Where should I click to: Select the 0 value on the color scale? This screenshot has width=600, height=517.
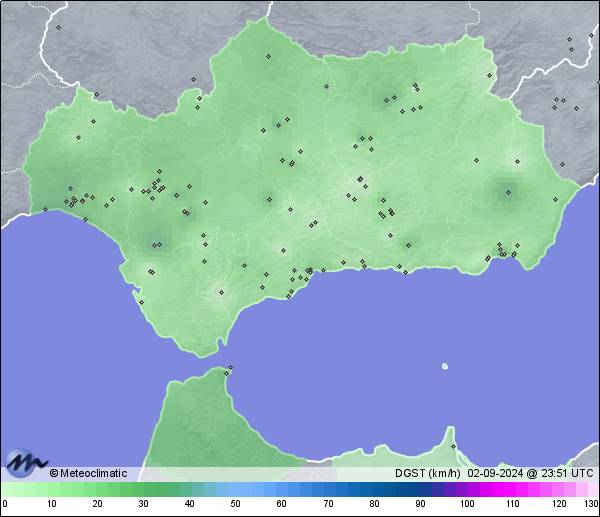coord(5,503)
